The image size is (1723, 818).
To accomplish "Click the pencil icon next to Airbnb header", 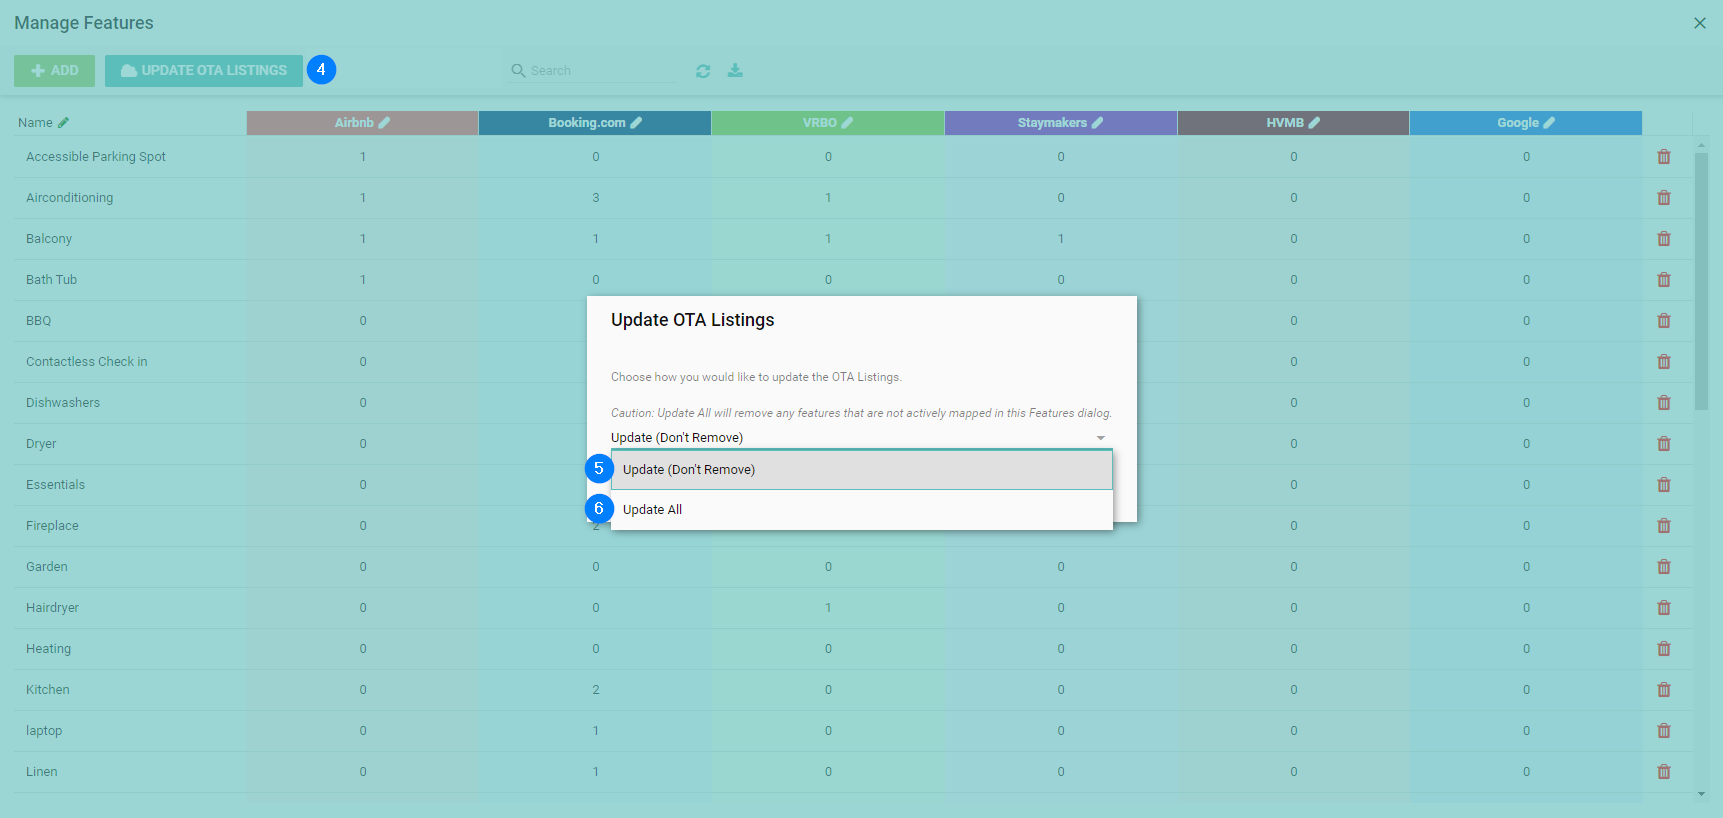I will pos(385,123).
